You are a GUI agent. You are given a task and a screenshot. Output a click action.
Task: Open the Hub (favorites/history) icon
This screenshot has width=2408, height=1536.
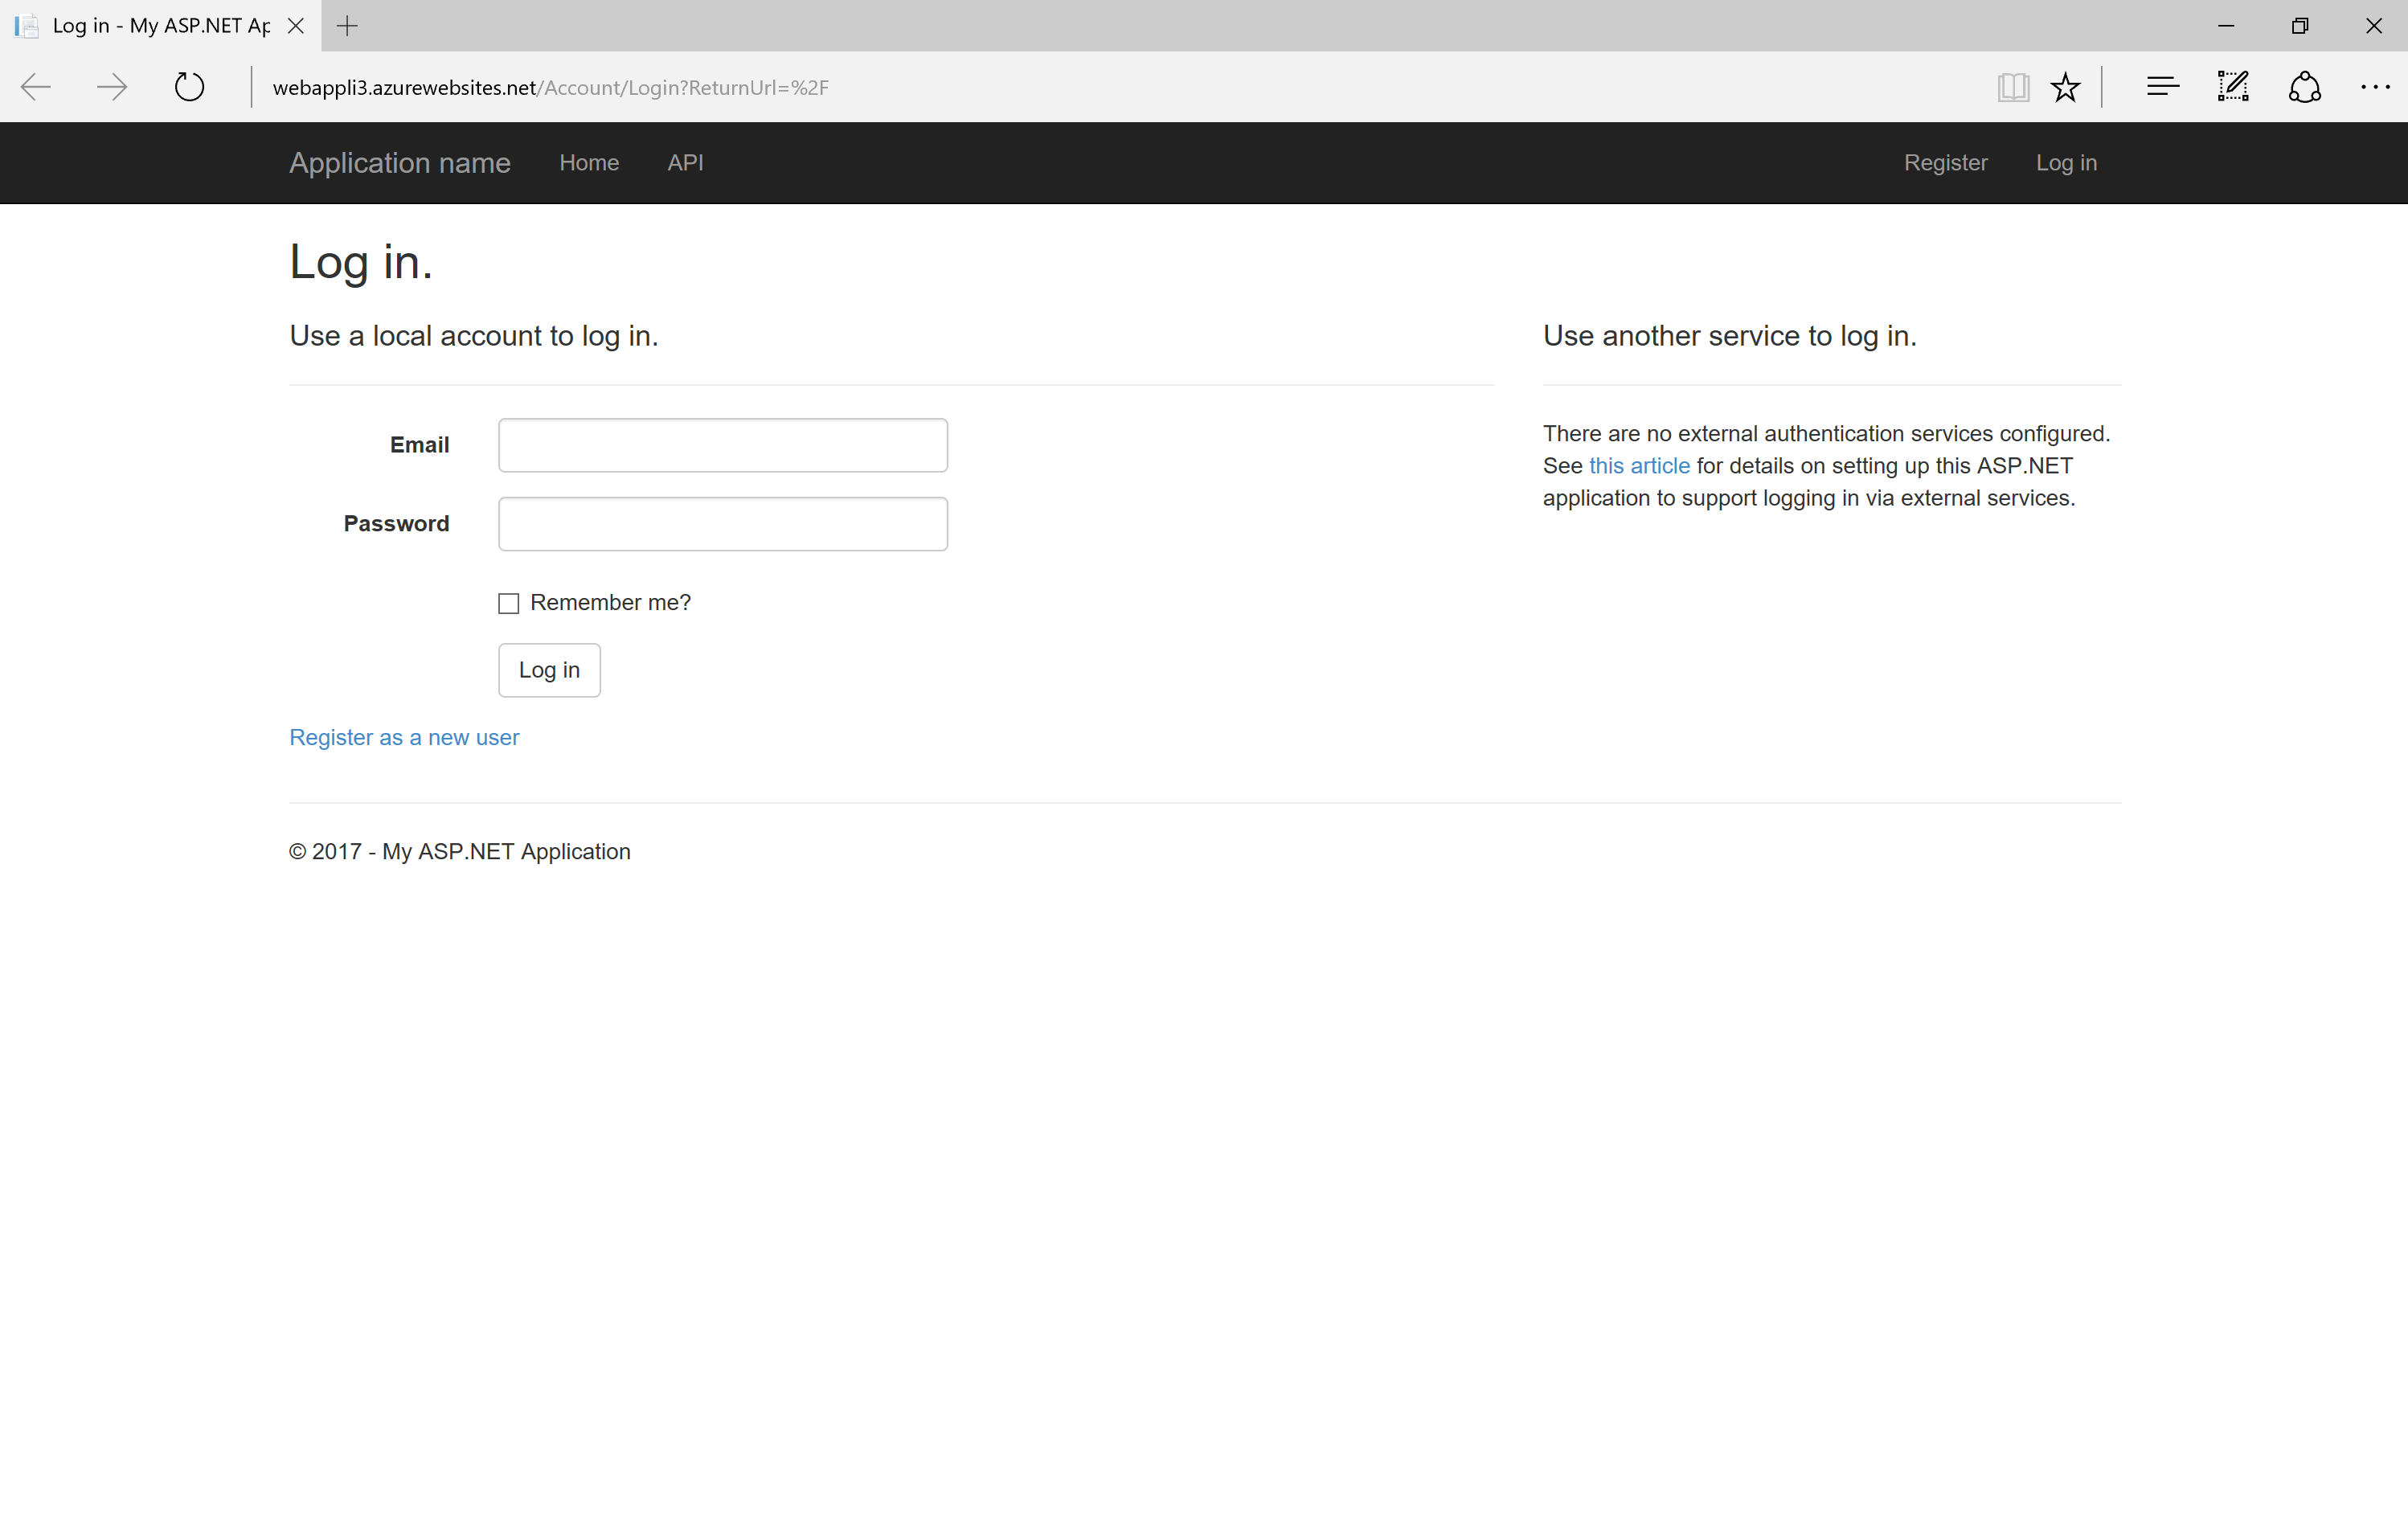2163,87
